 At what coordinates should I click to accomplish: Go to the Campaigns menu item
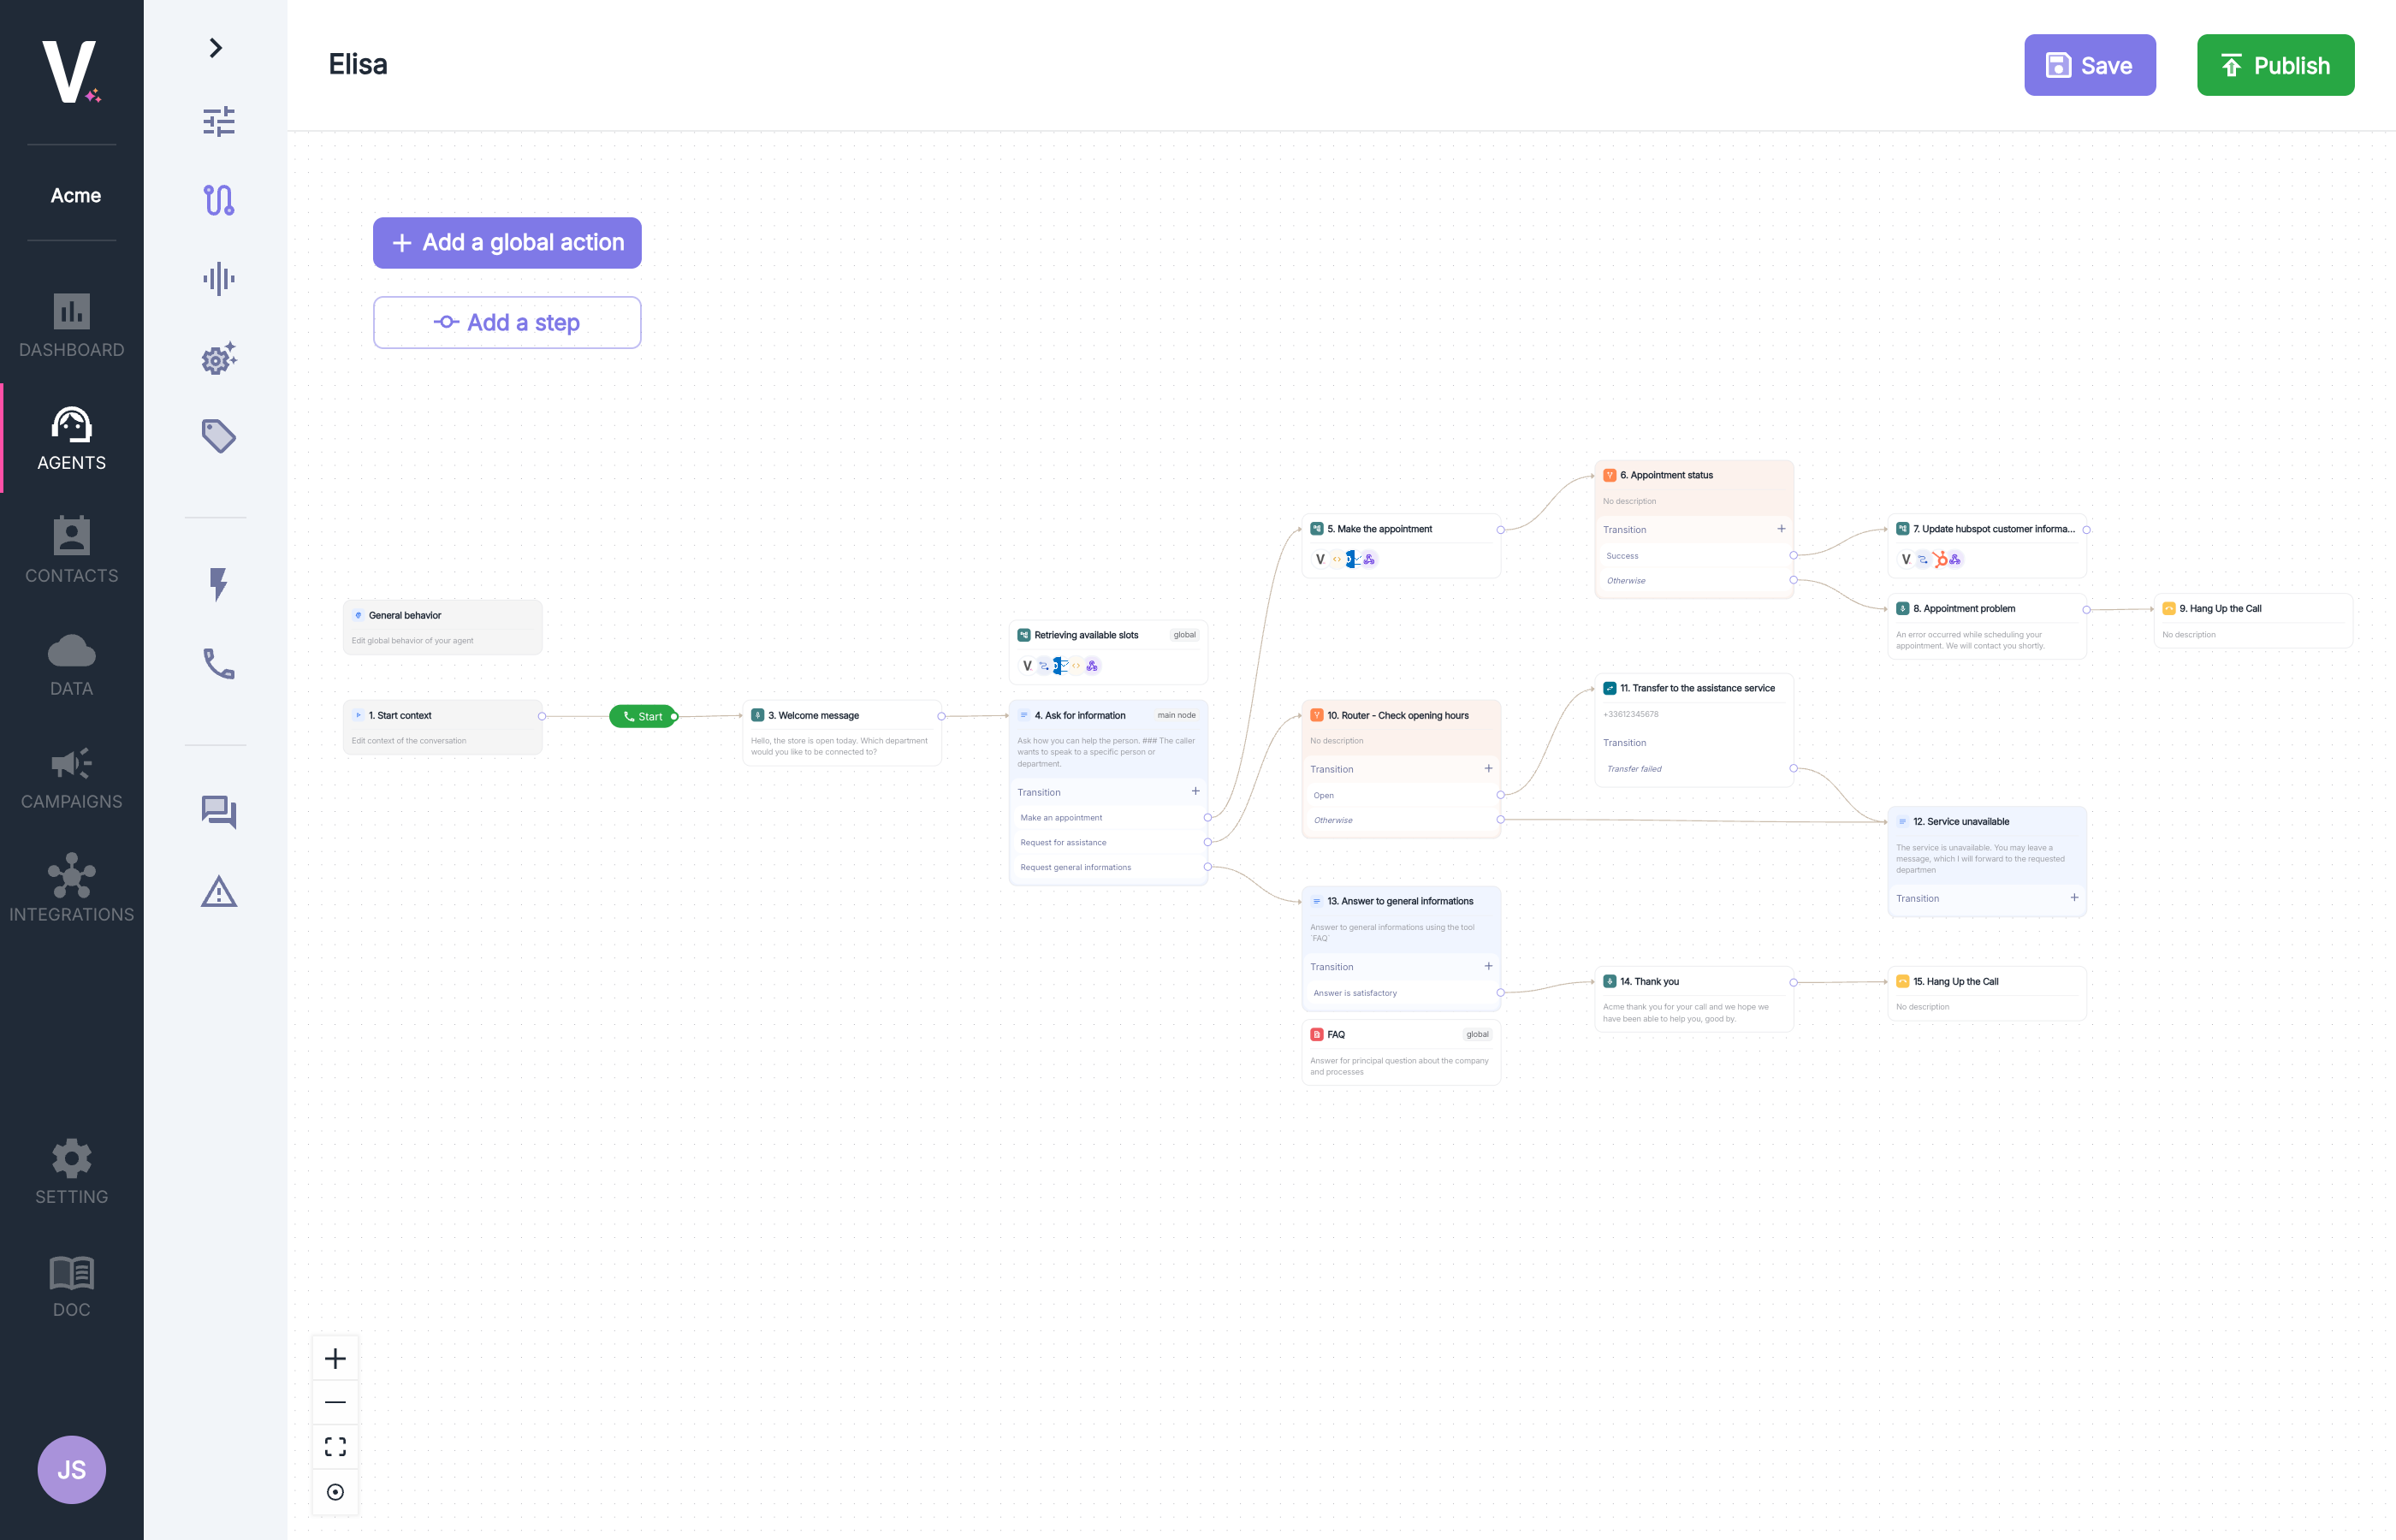(x=71, y=779)
